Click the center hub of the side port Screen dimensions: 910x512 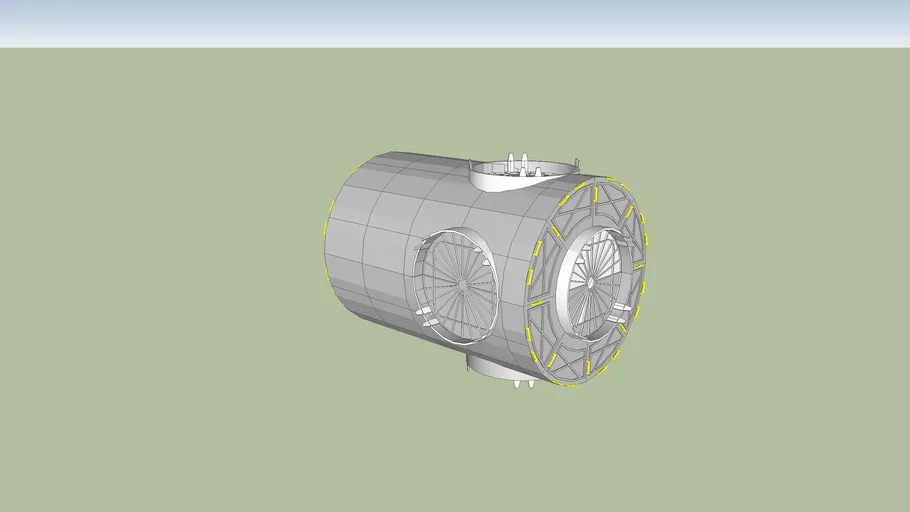463,285
